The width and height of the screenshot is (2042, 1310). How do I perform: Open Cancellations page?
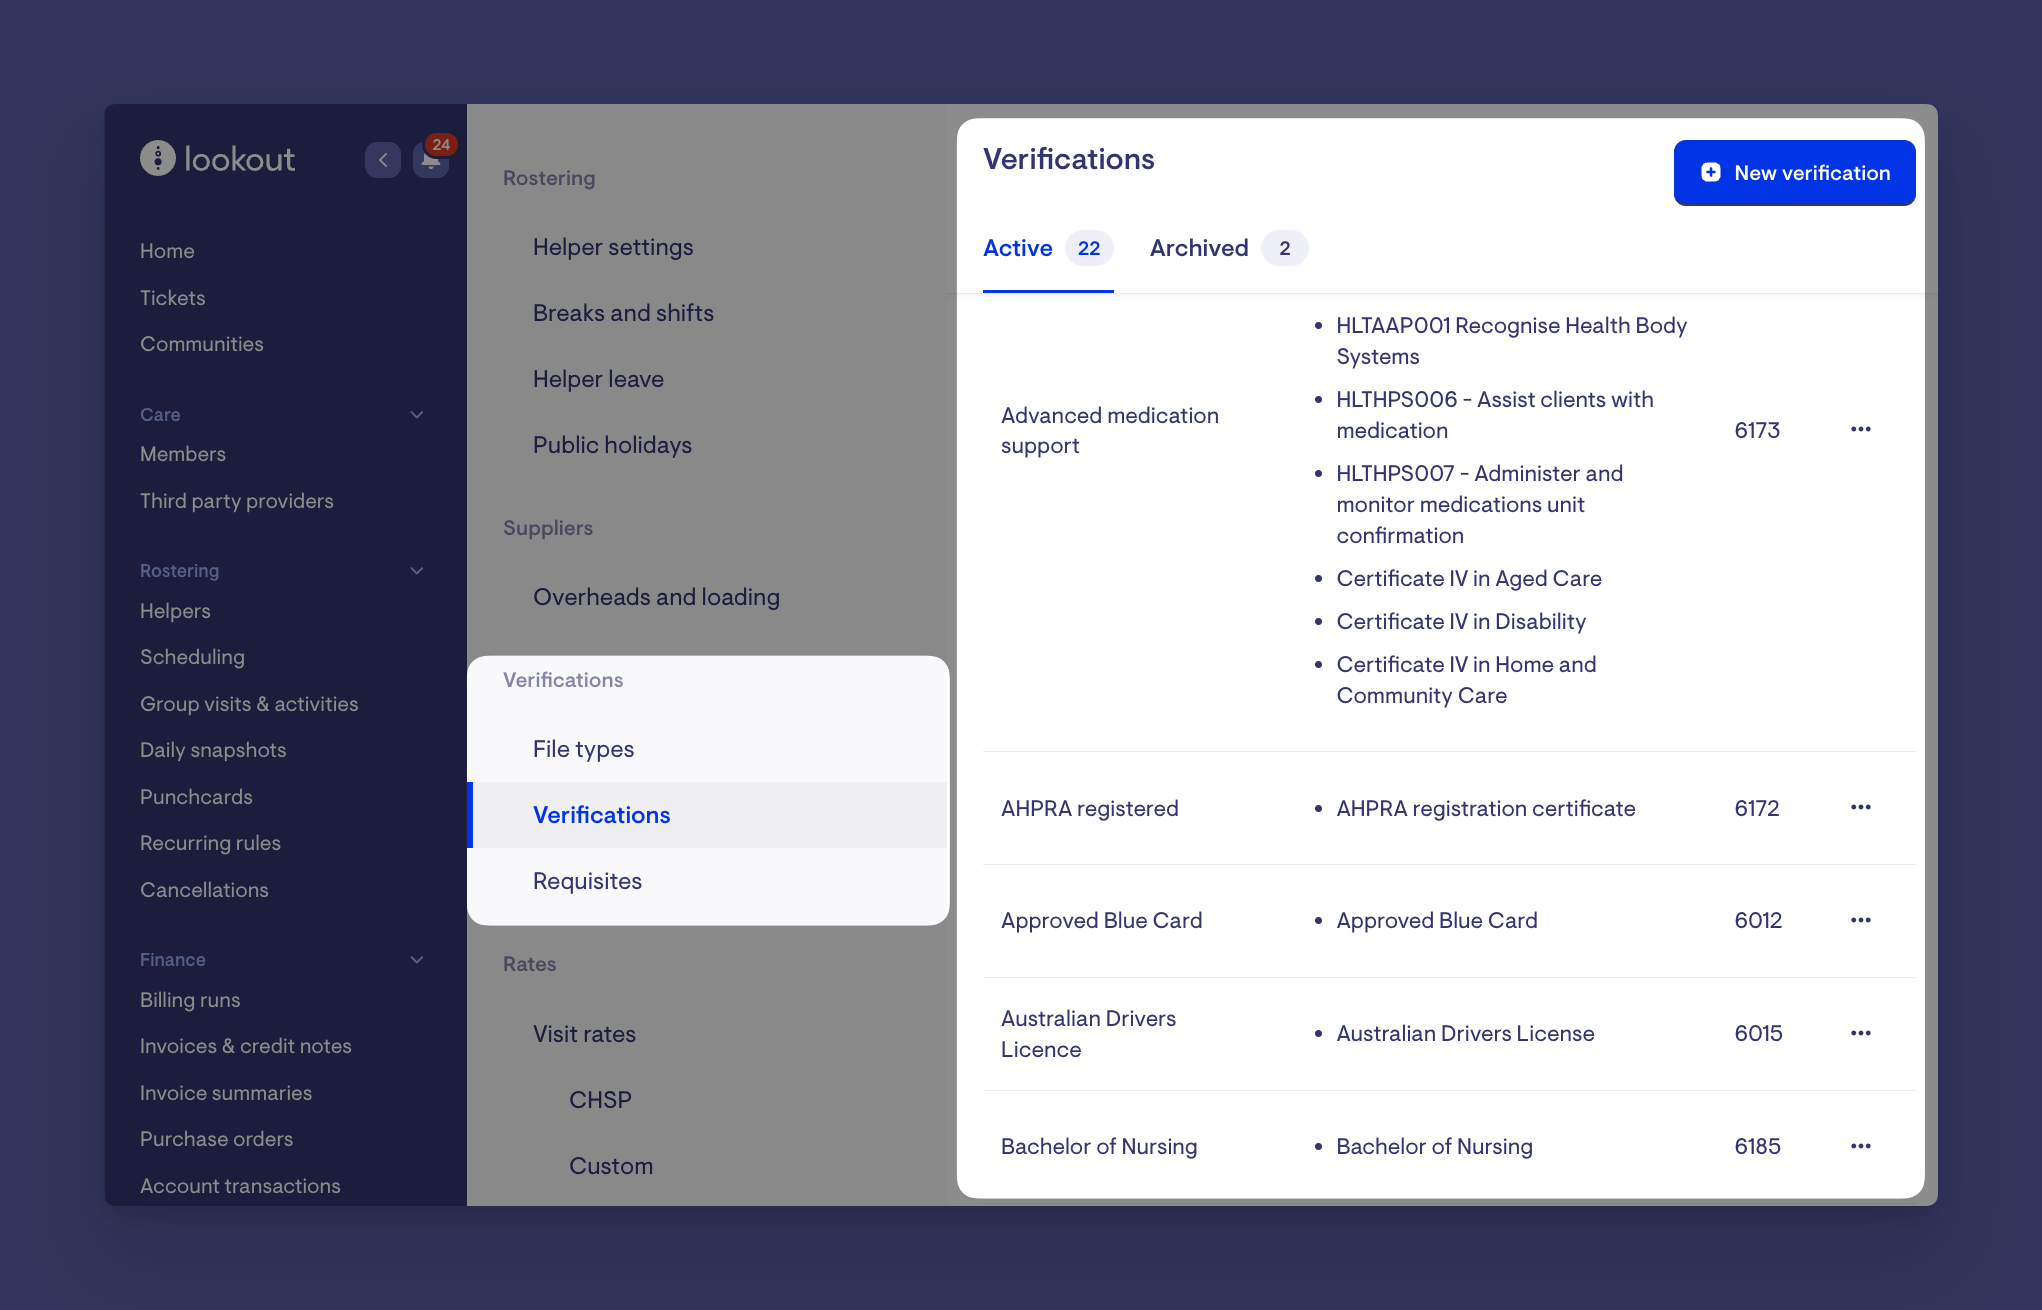pyautogui.click(x=204, y=890)
